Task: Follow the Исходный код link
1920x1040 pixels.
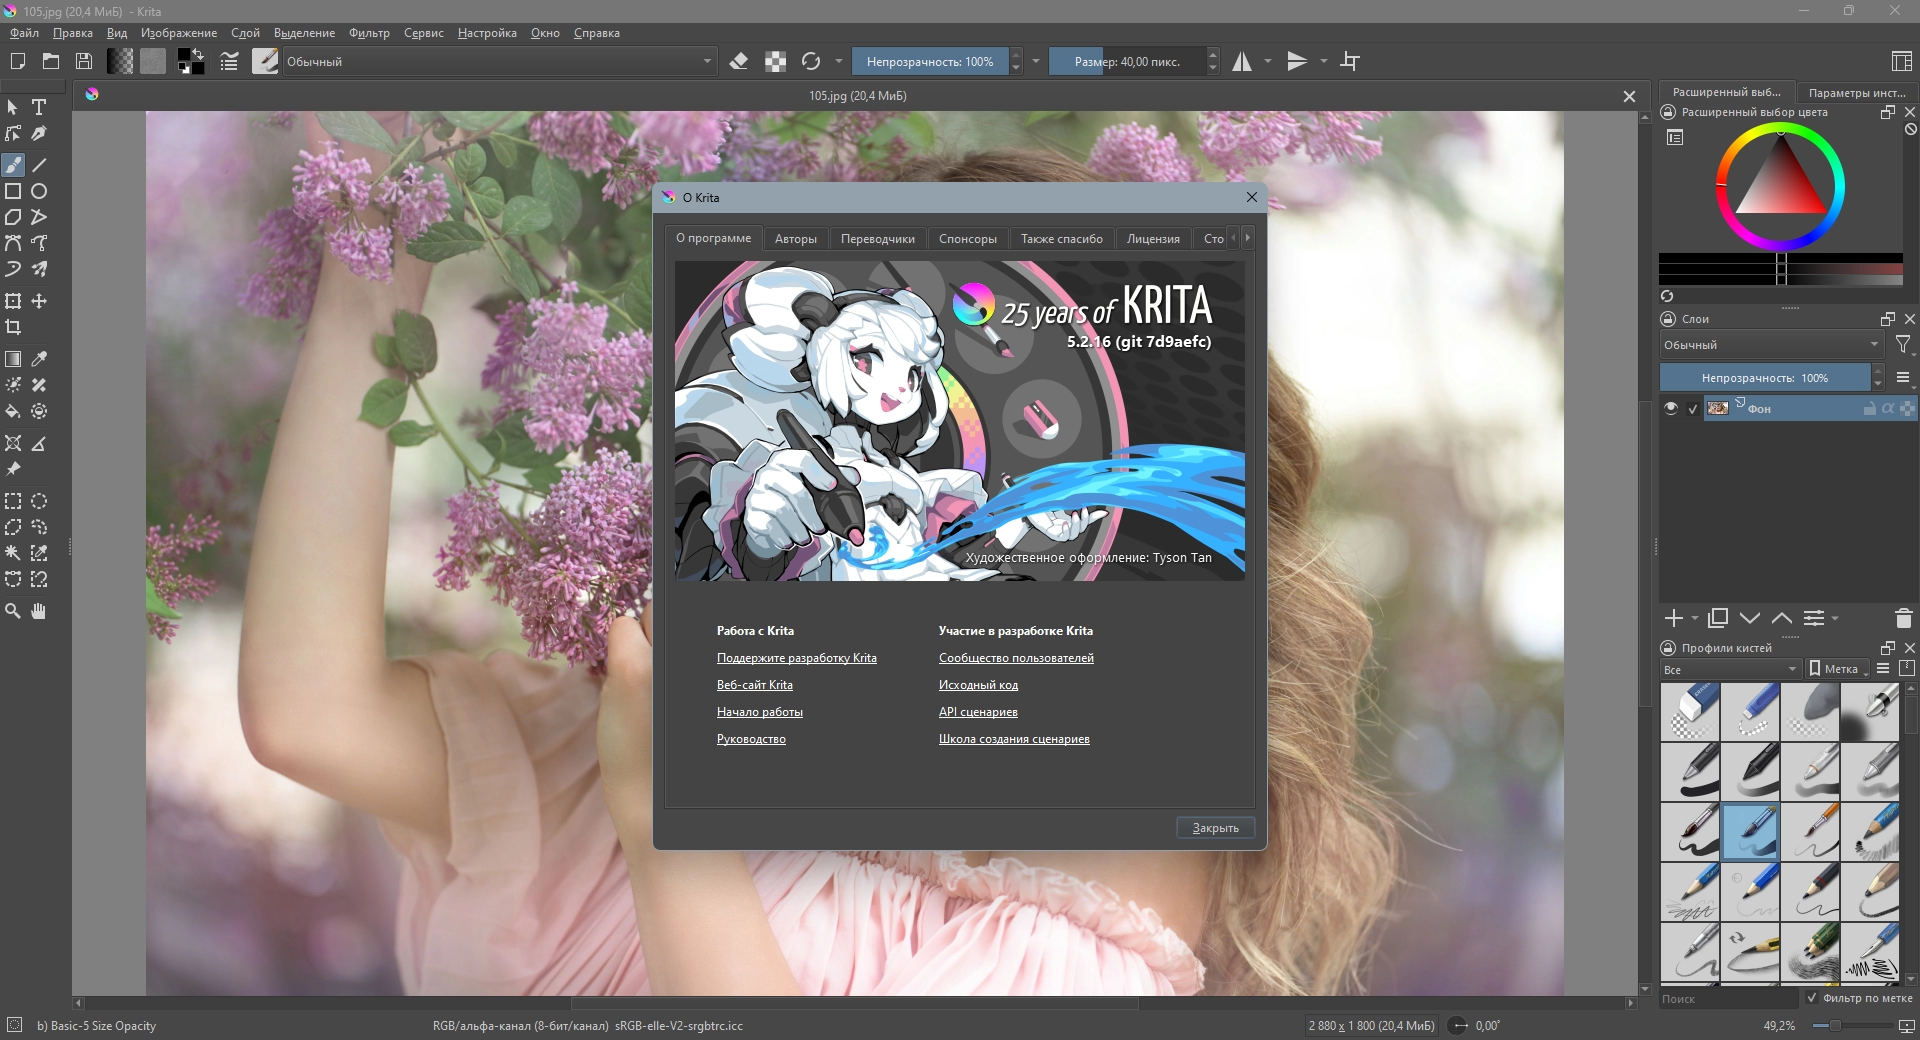Action: pyautogui.click(x=978, y=685)
